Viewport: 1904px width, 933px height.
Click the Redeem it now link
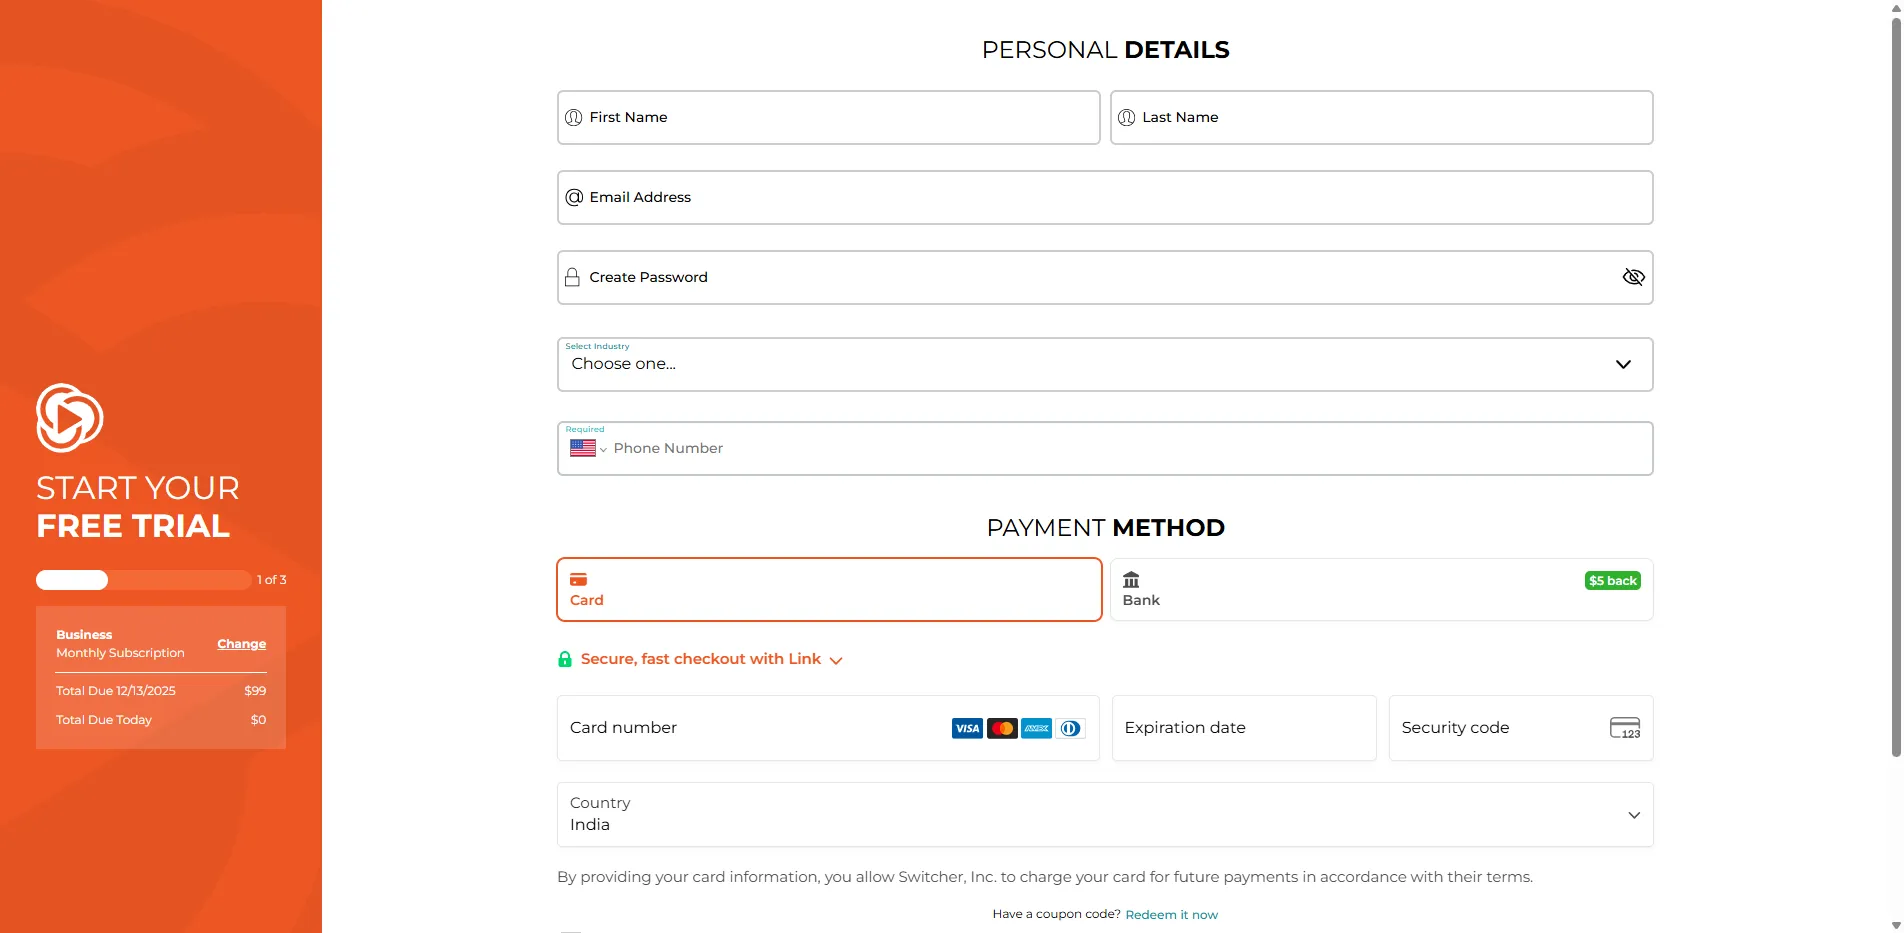(1171, 915)
